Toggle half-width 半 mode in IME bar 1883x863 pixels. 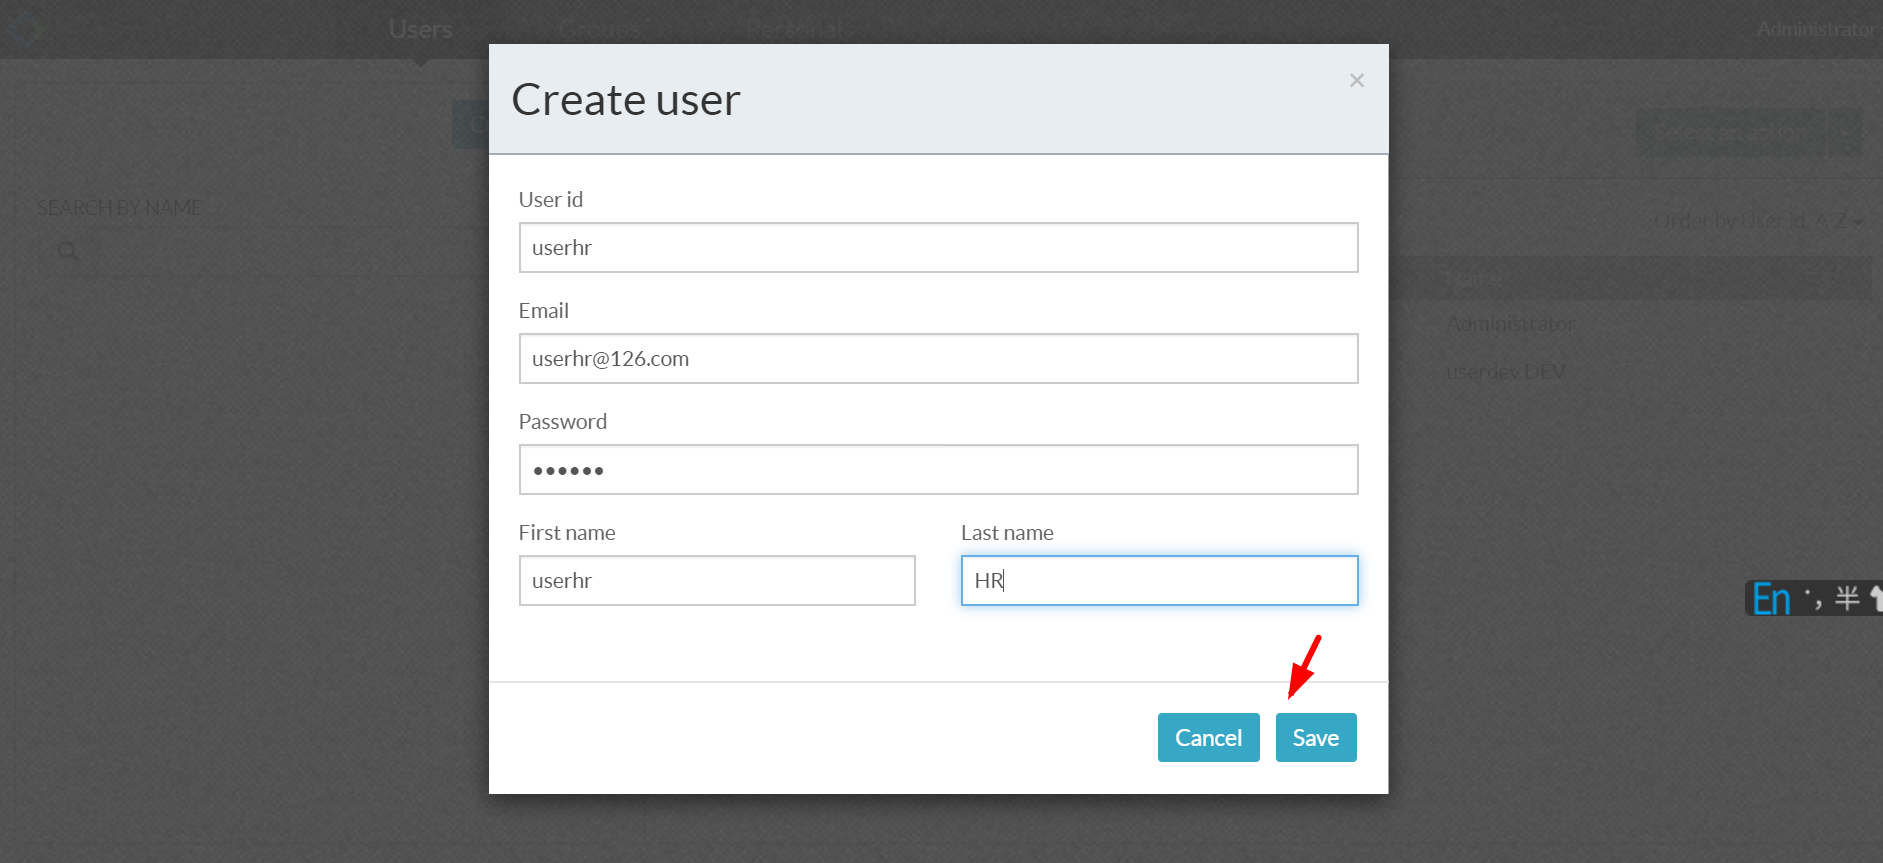[1847, 598]
